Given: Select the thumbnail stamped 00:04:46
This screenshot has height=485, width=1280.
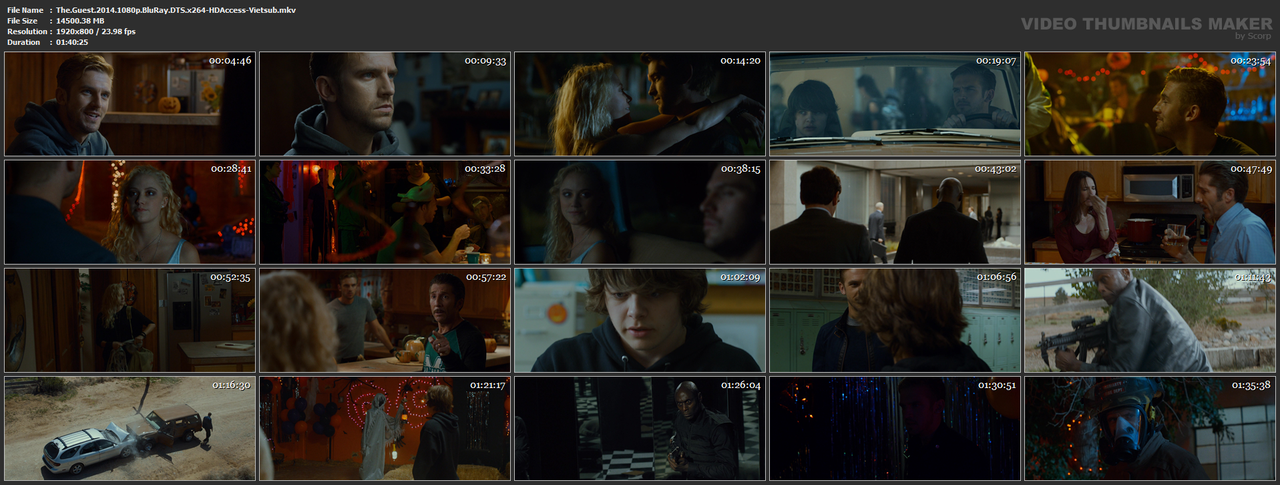Looking at the screenshot, I should (x=130, y=104).
